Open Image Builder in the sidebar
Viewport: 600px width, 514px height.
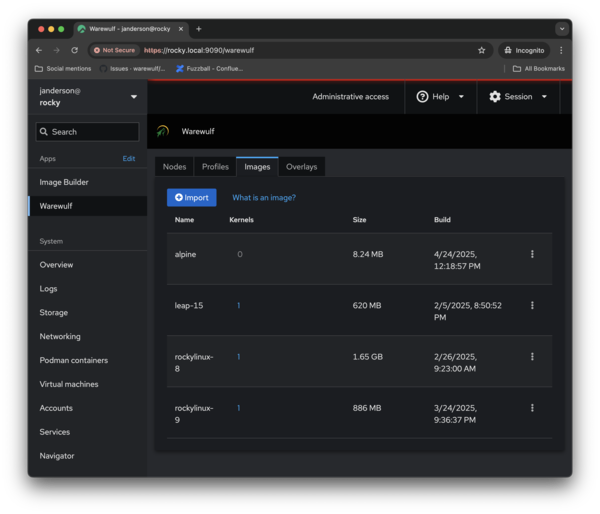(88, 182)
